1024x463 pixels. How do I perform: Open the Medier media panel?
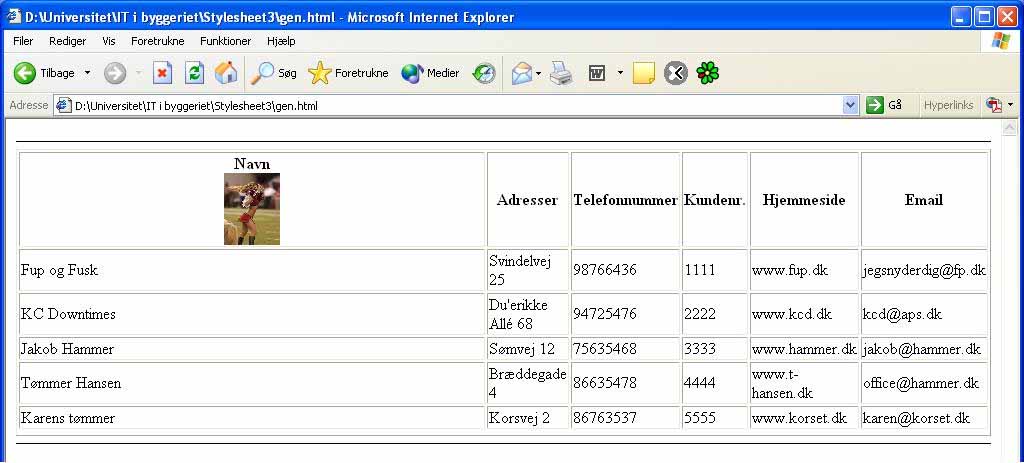430,73
